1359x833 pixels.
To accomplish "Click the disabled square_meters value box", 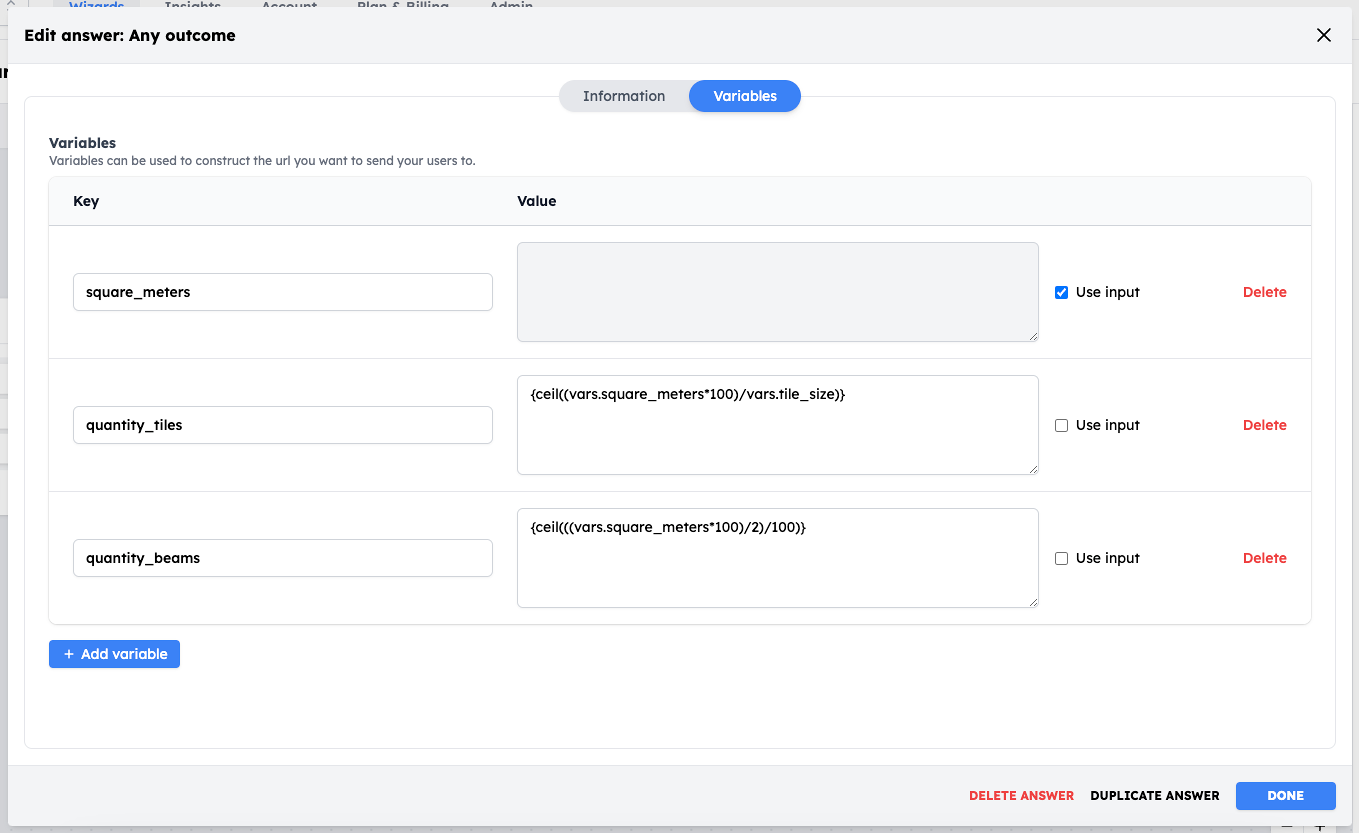I will click(778, 292).
